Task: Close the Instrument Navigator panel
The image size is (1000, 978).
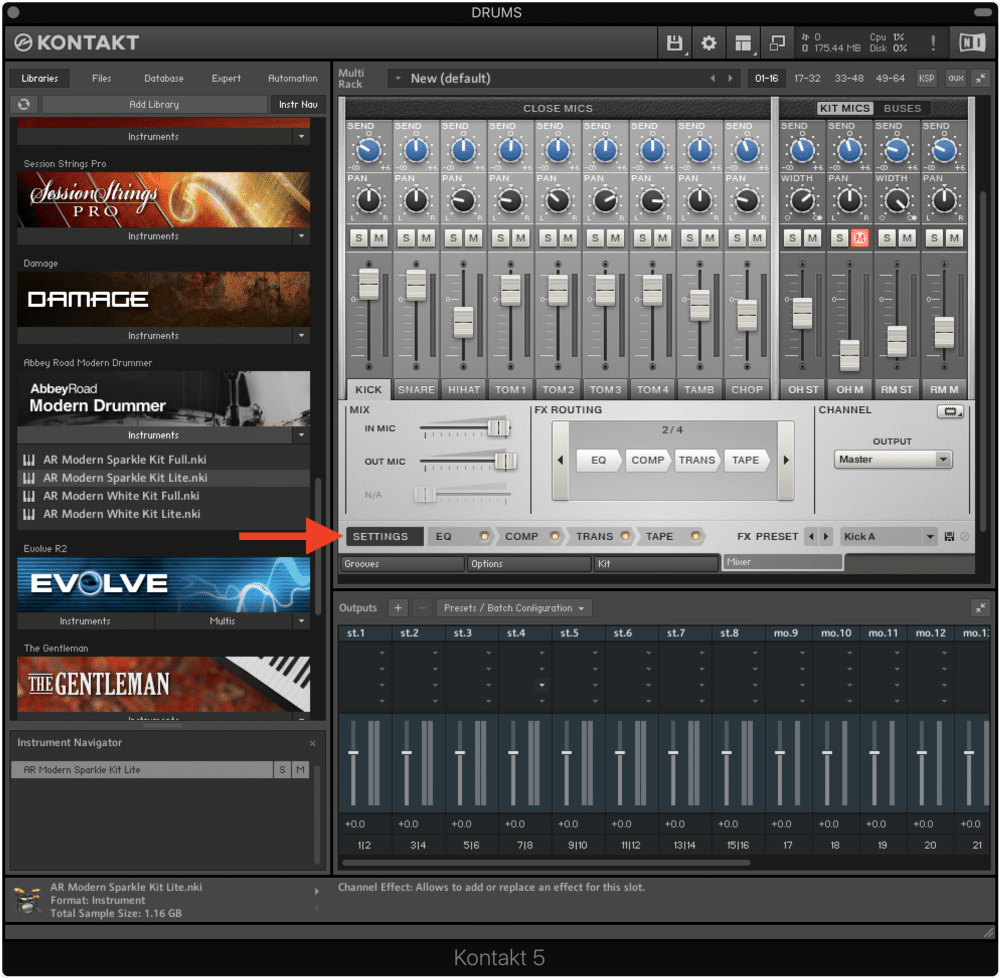Action: [x=312, y=743]
